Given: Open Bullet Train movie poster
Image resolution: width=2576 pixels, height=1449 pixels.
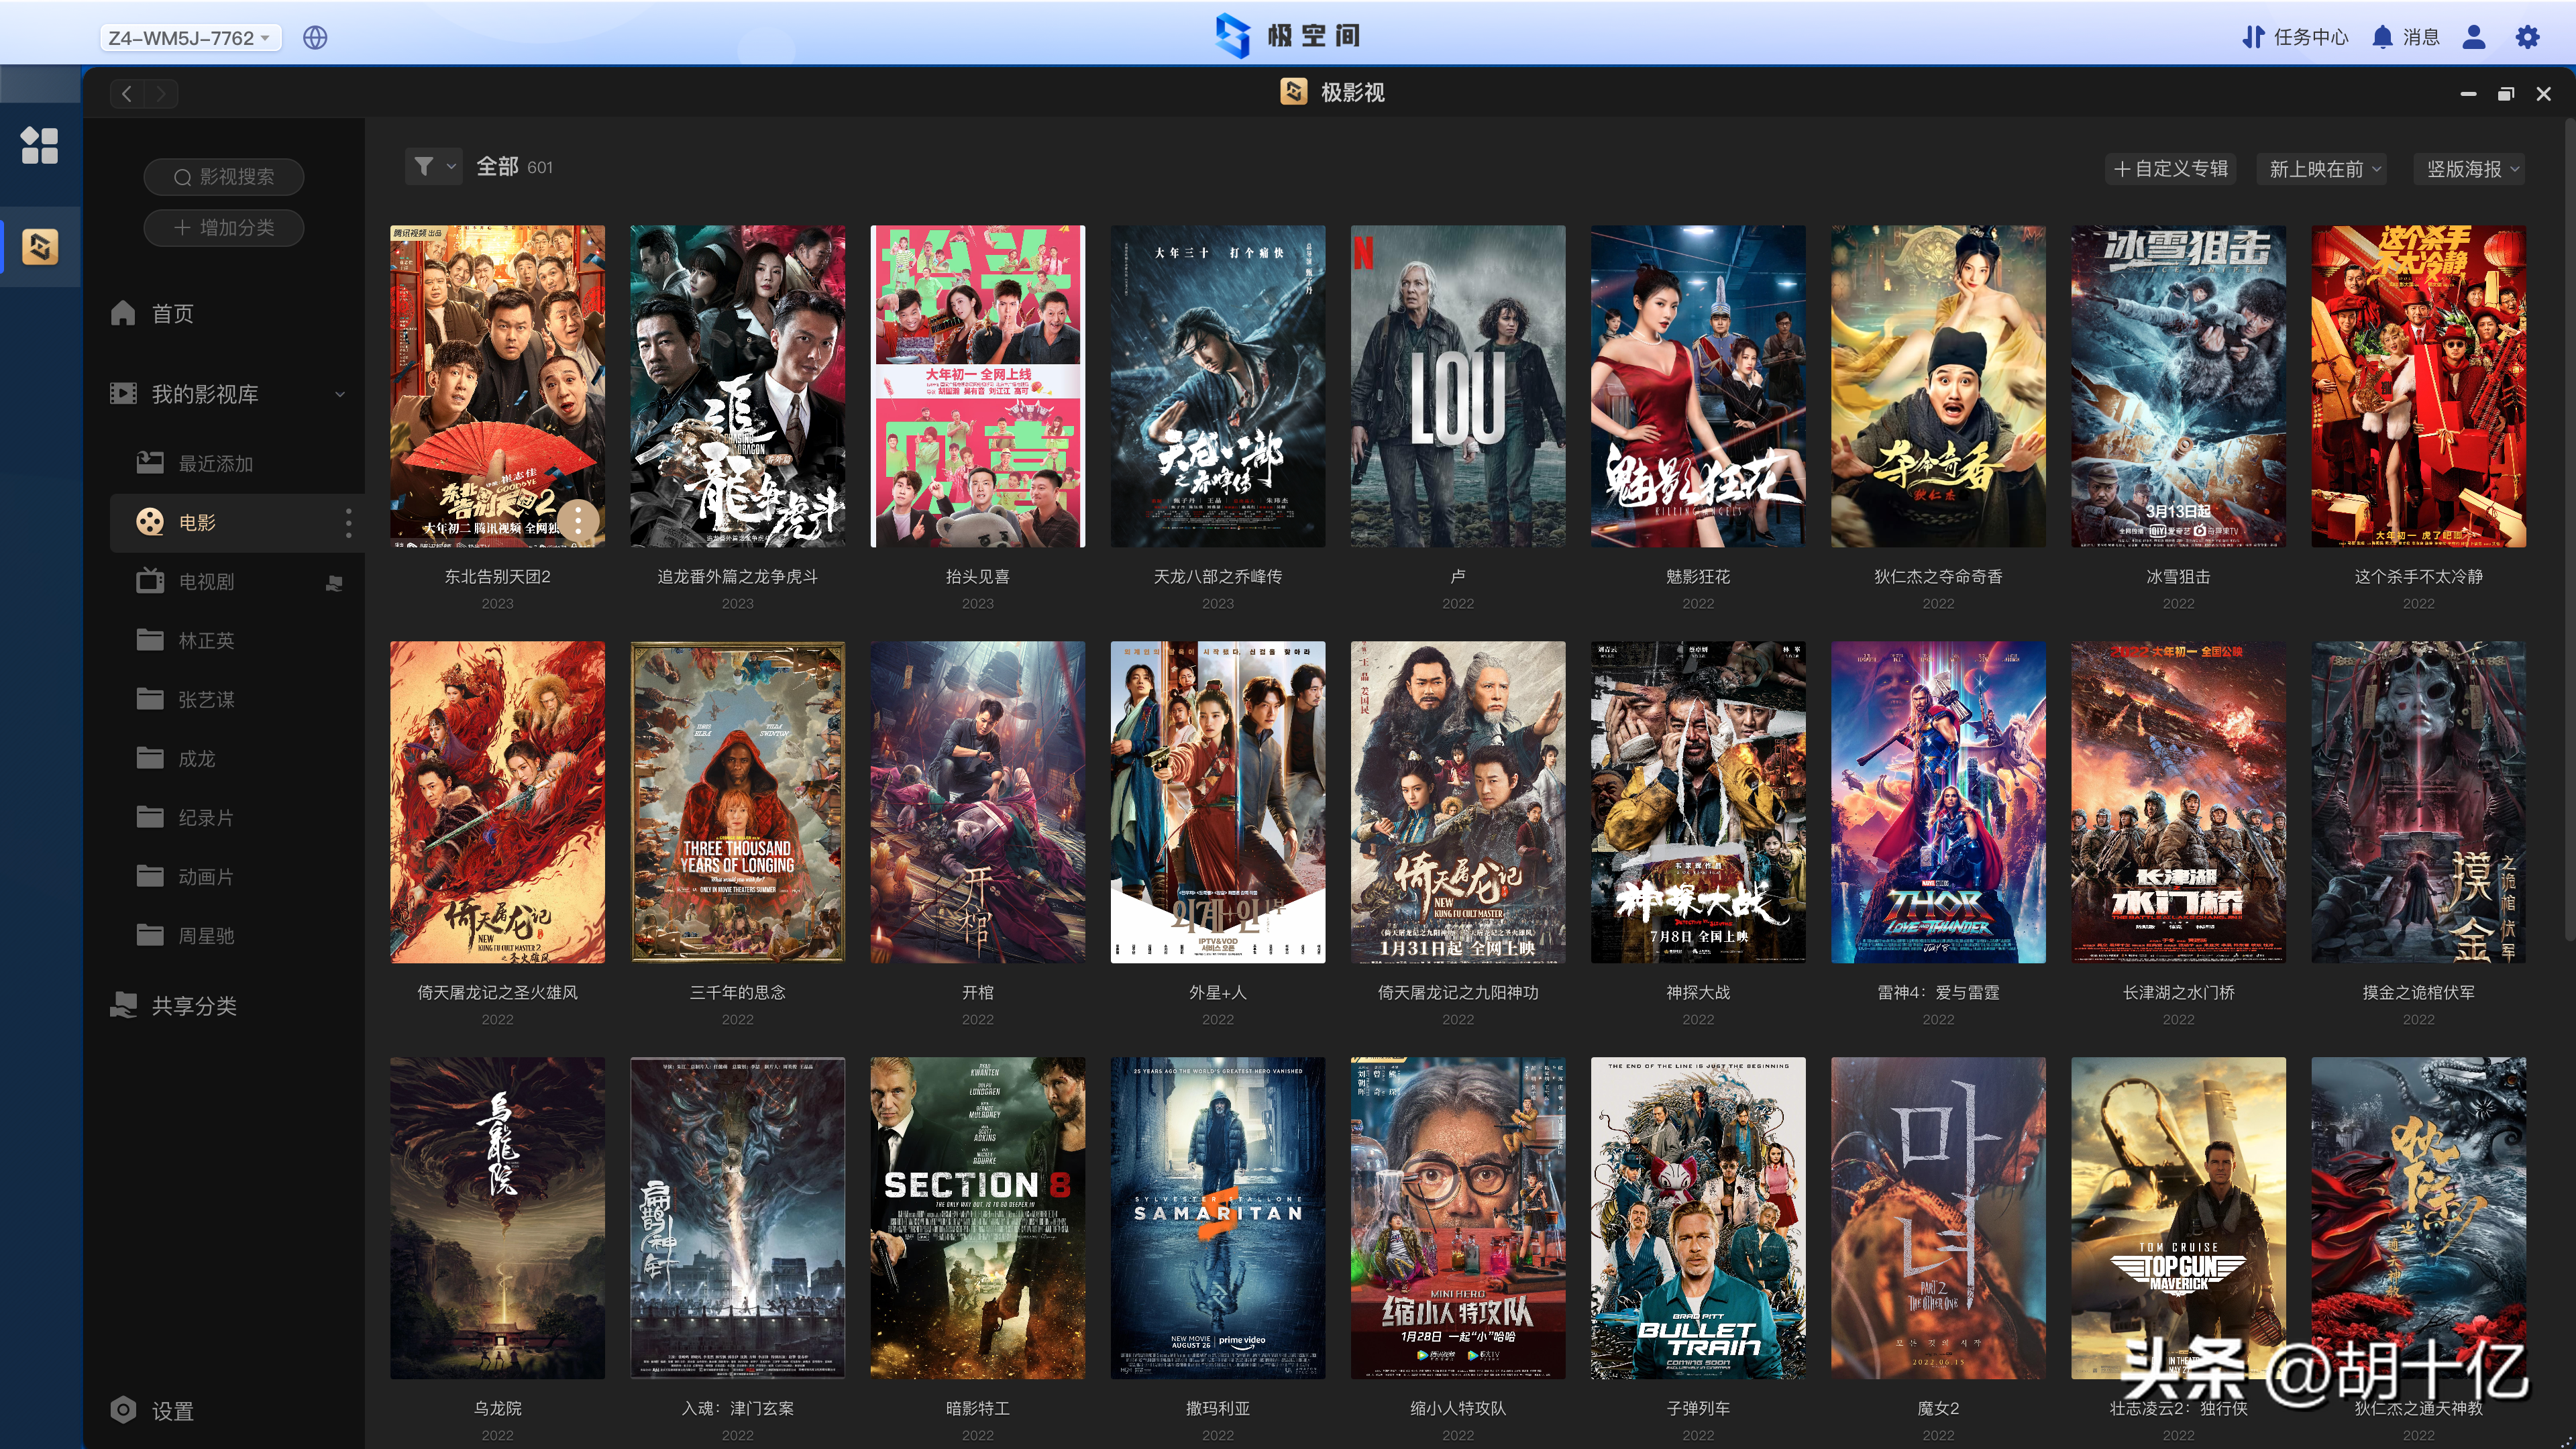Looking at the screenshot, I should point(1698,1218).
